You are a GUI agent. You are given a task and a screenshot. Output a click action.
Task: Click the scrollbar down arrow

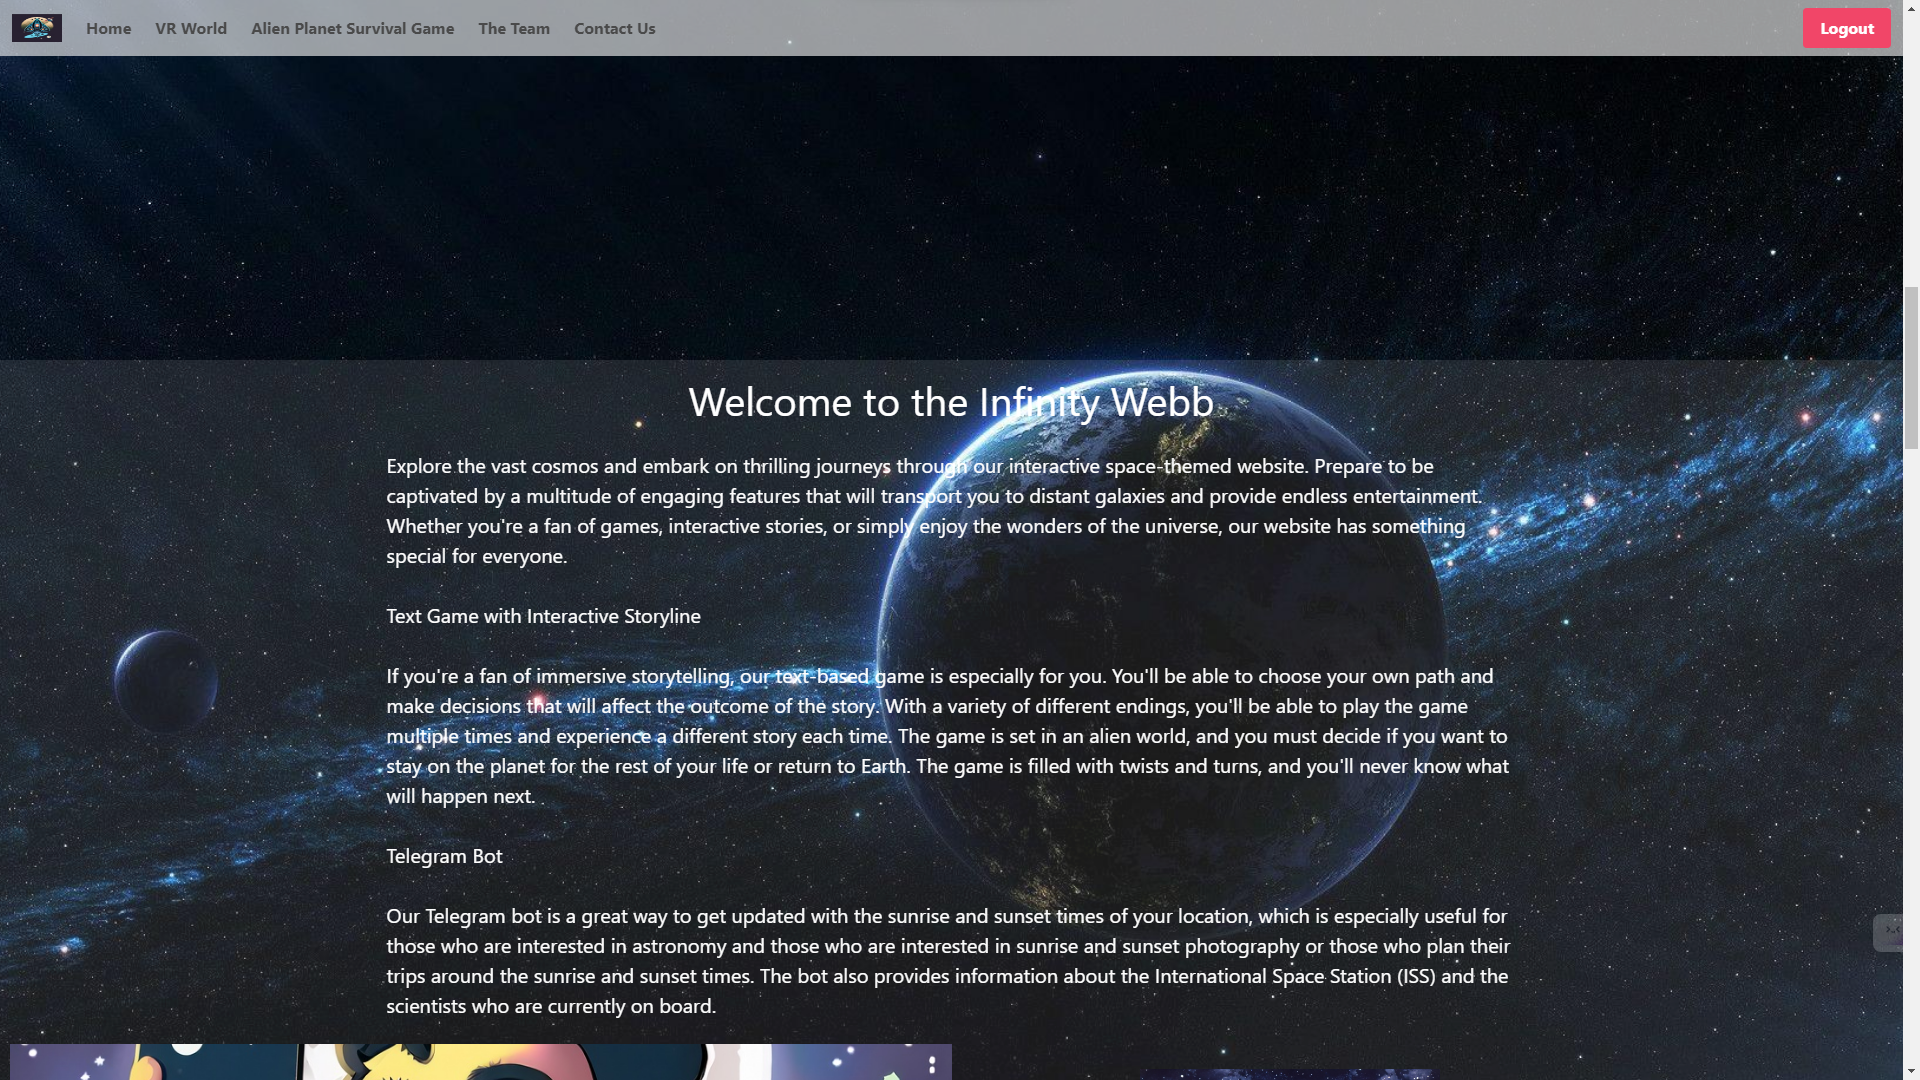tap(1911, 1072)
